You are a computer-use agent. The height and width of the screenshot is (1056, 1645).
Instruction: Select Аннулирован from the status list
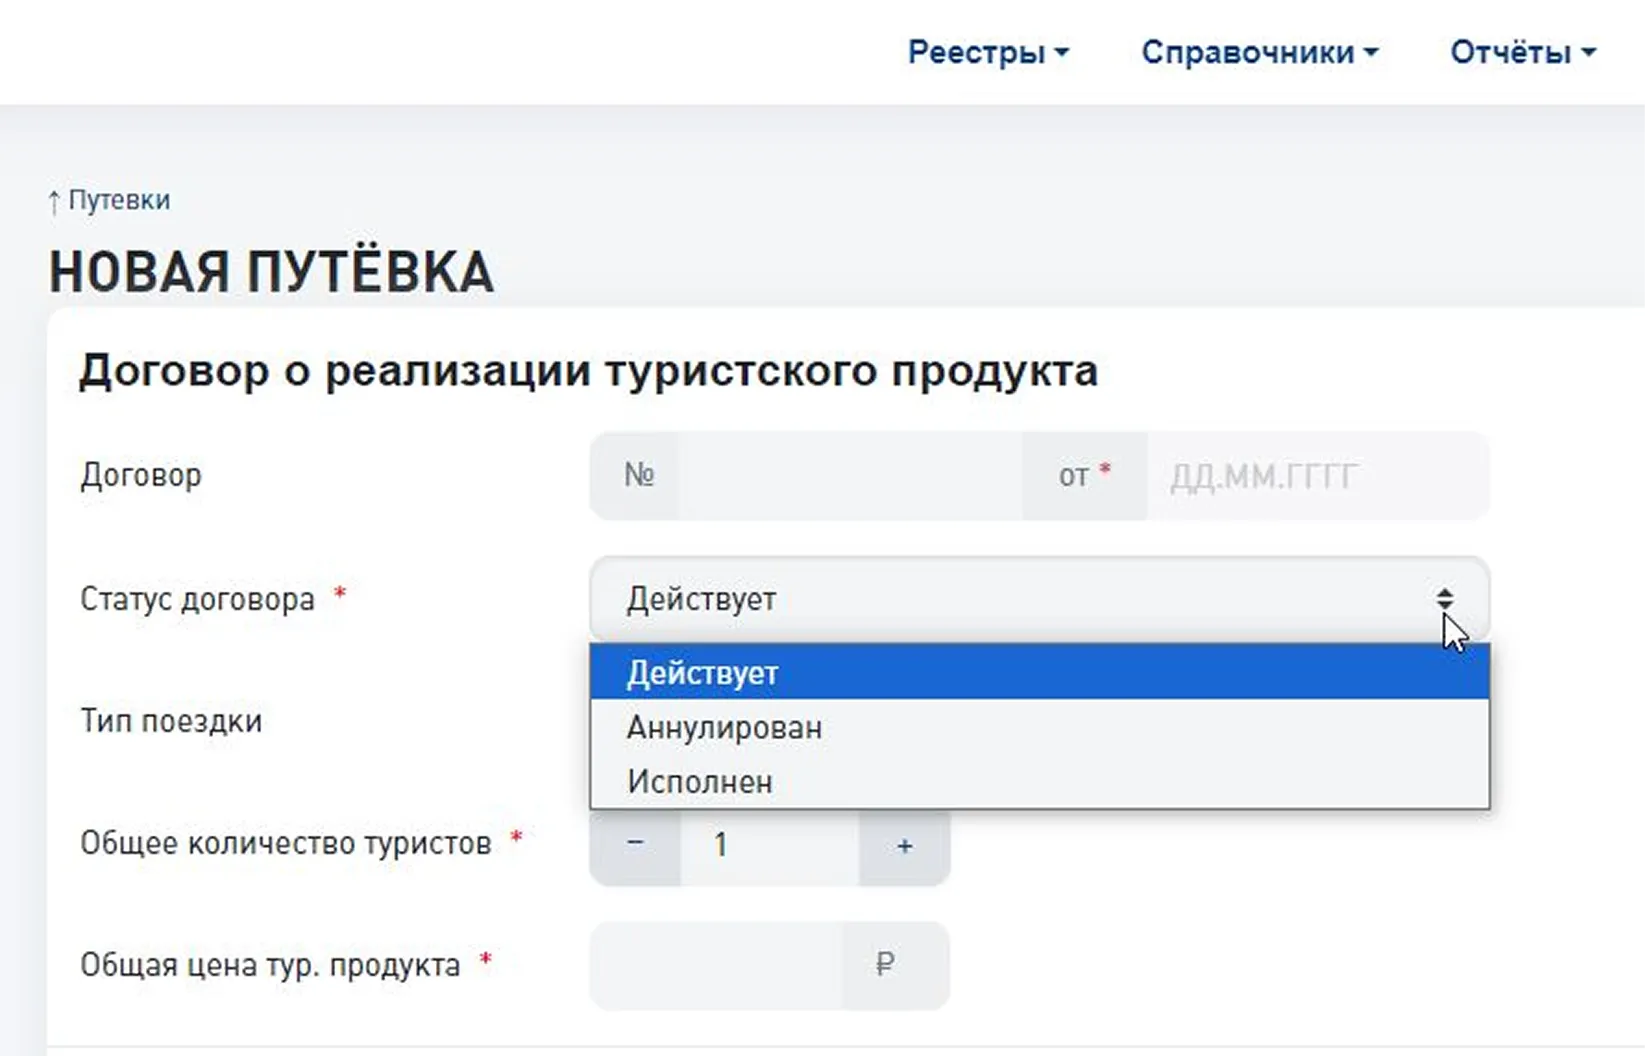(723, 728)
